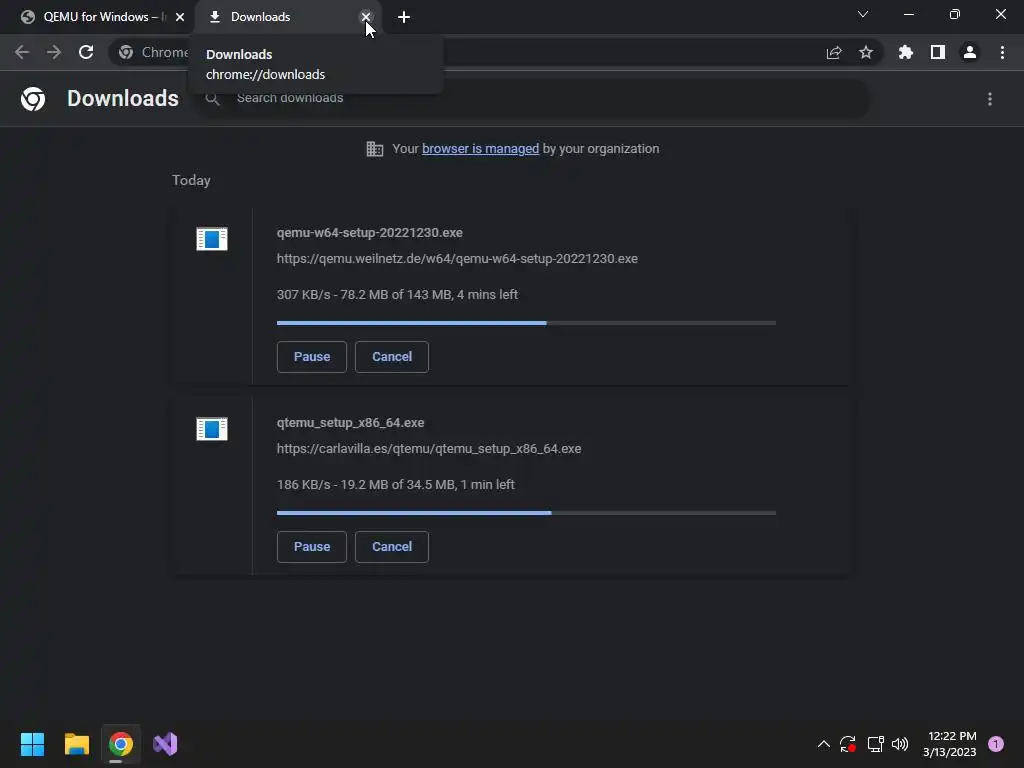Click in the Search downloads field
The height and width of the screenshot is (768, 1024).
point(533,99)
